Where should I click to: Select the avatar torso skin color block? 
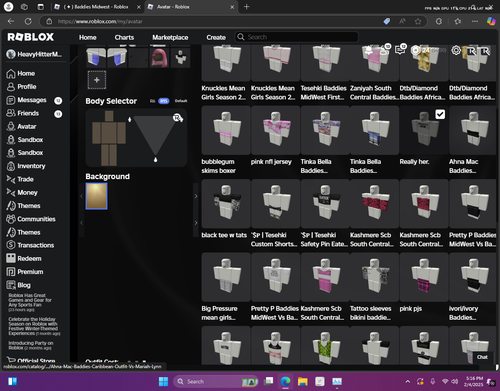point(109,133)
